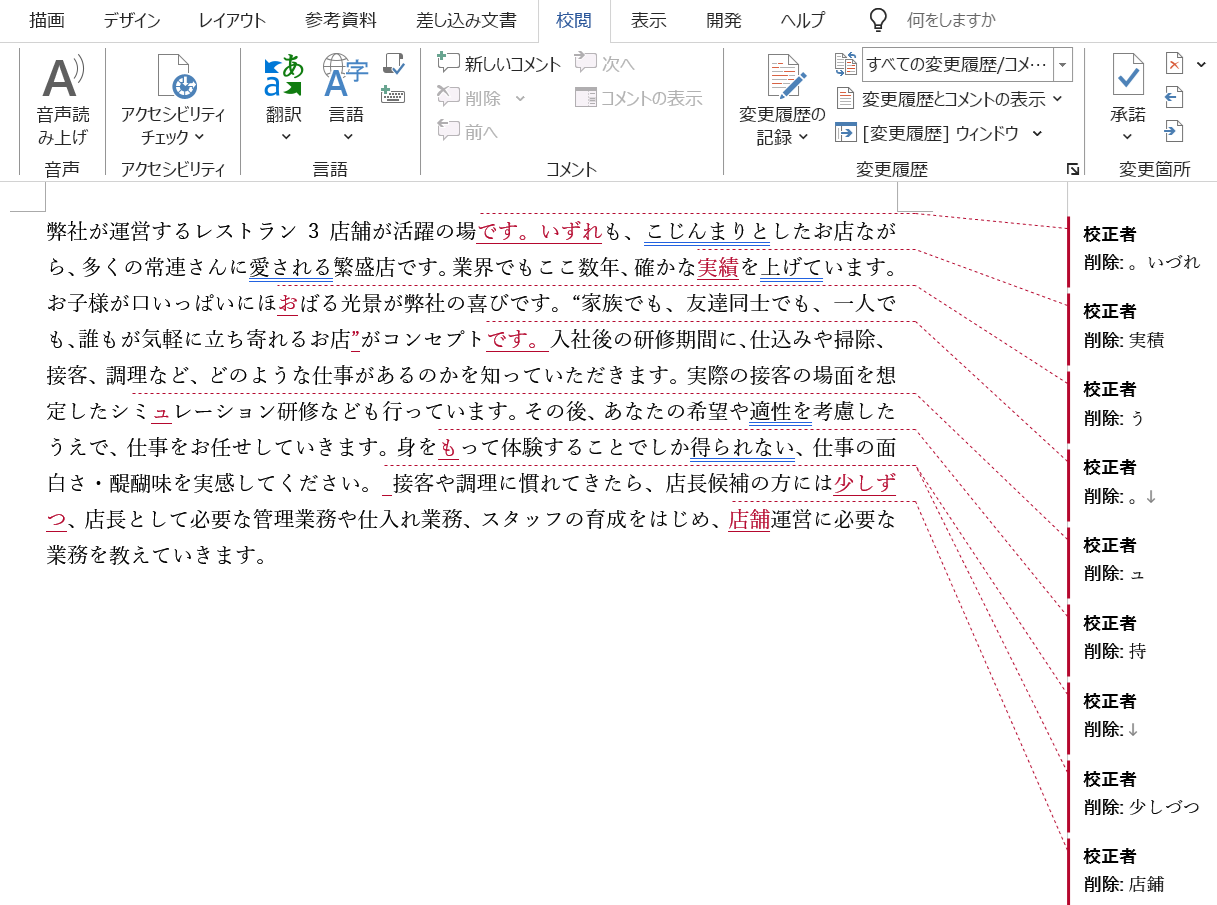Viewport: 1217px width, 905px height.
Task: Click the reject change red X icon
Action: [x=1175, y=65]
